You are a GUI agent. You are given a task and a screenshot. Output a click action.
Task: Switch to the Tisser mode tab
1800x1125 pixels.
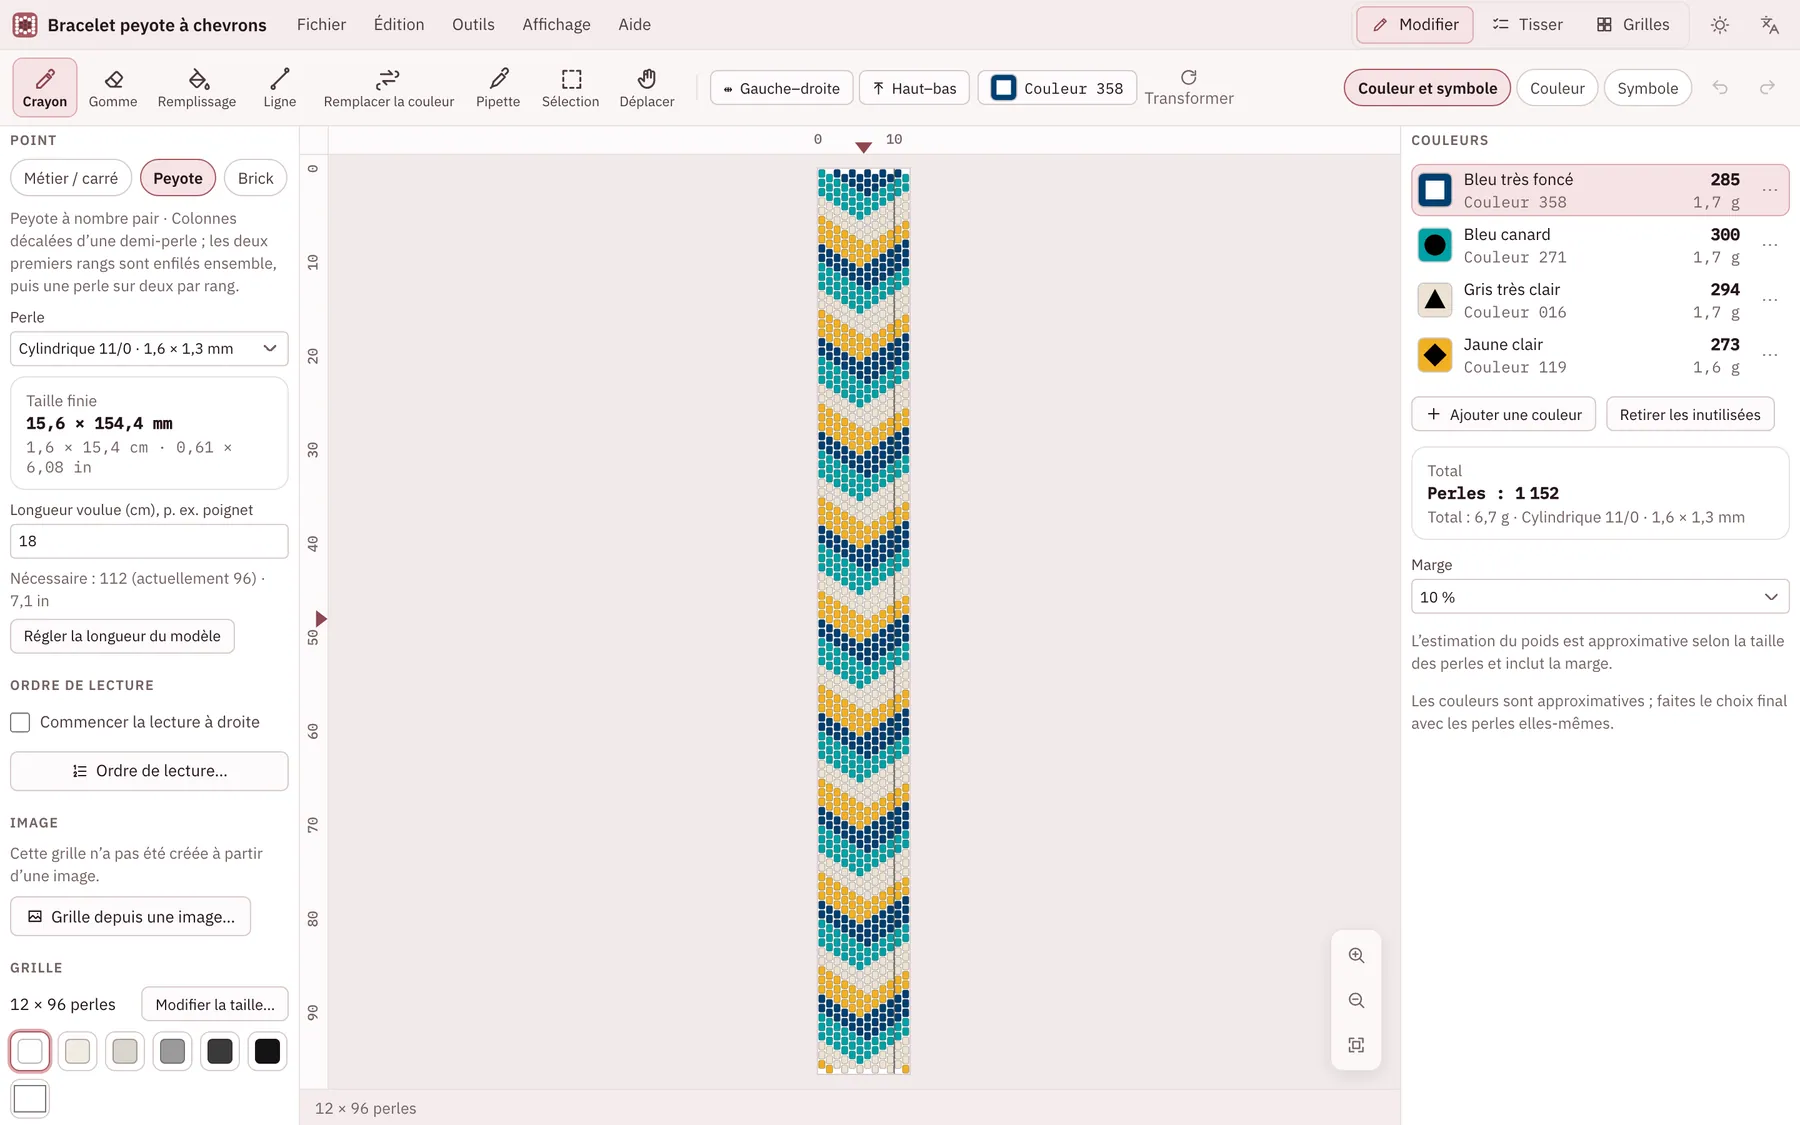click(1527, 25)
